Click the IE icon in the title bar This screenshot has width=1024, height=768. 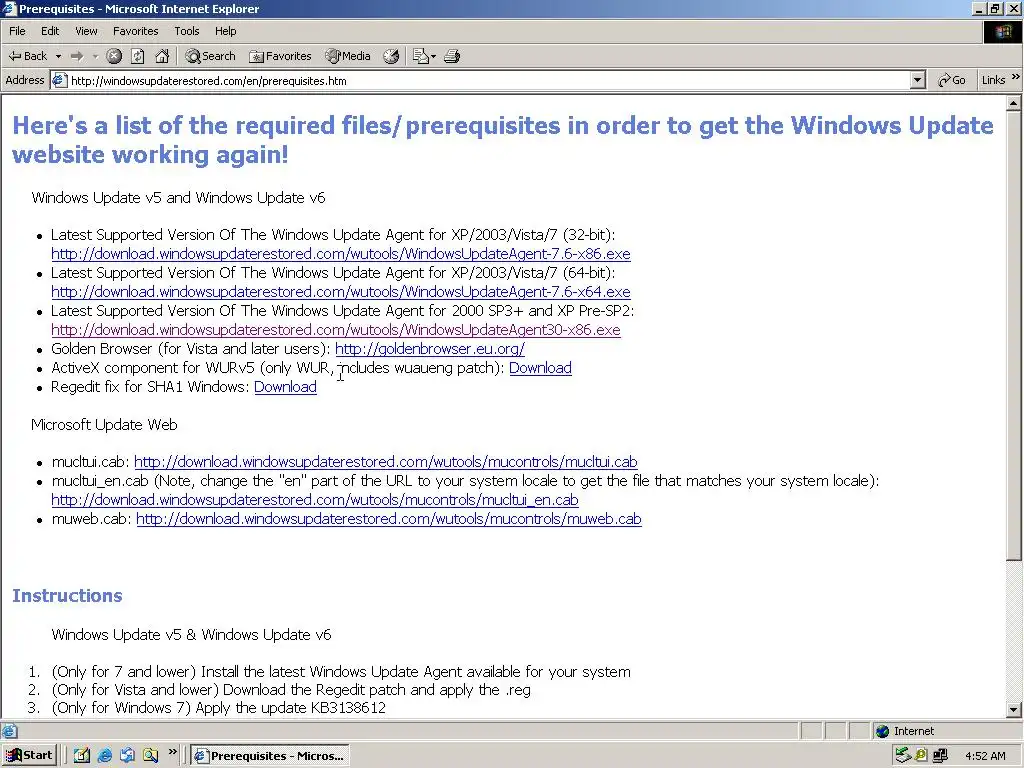(9, 9)
